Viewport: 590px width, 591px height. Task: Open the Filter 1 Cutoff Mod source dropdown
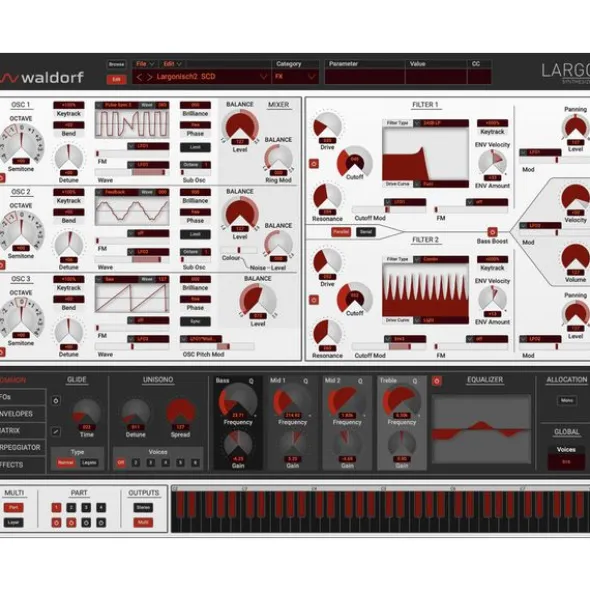point(405,202)
